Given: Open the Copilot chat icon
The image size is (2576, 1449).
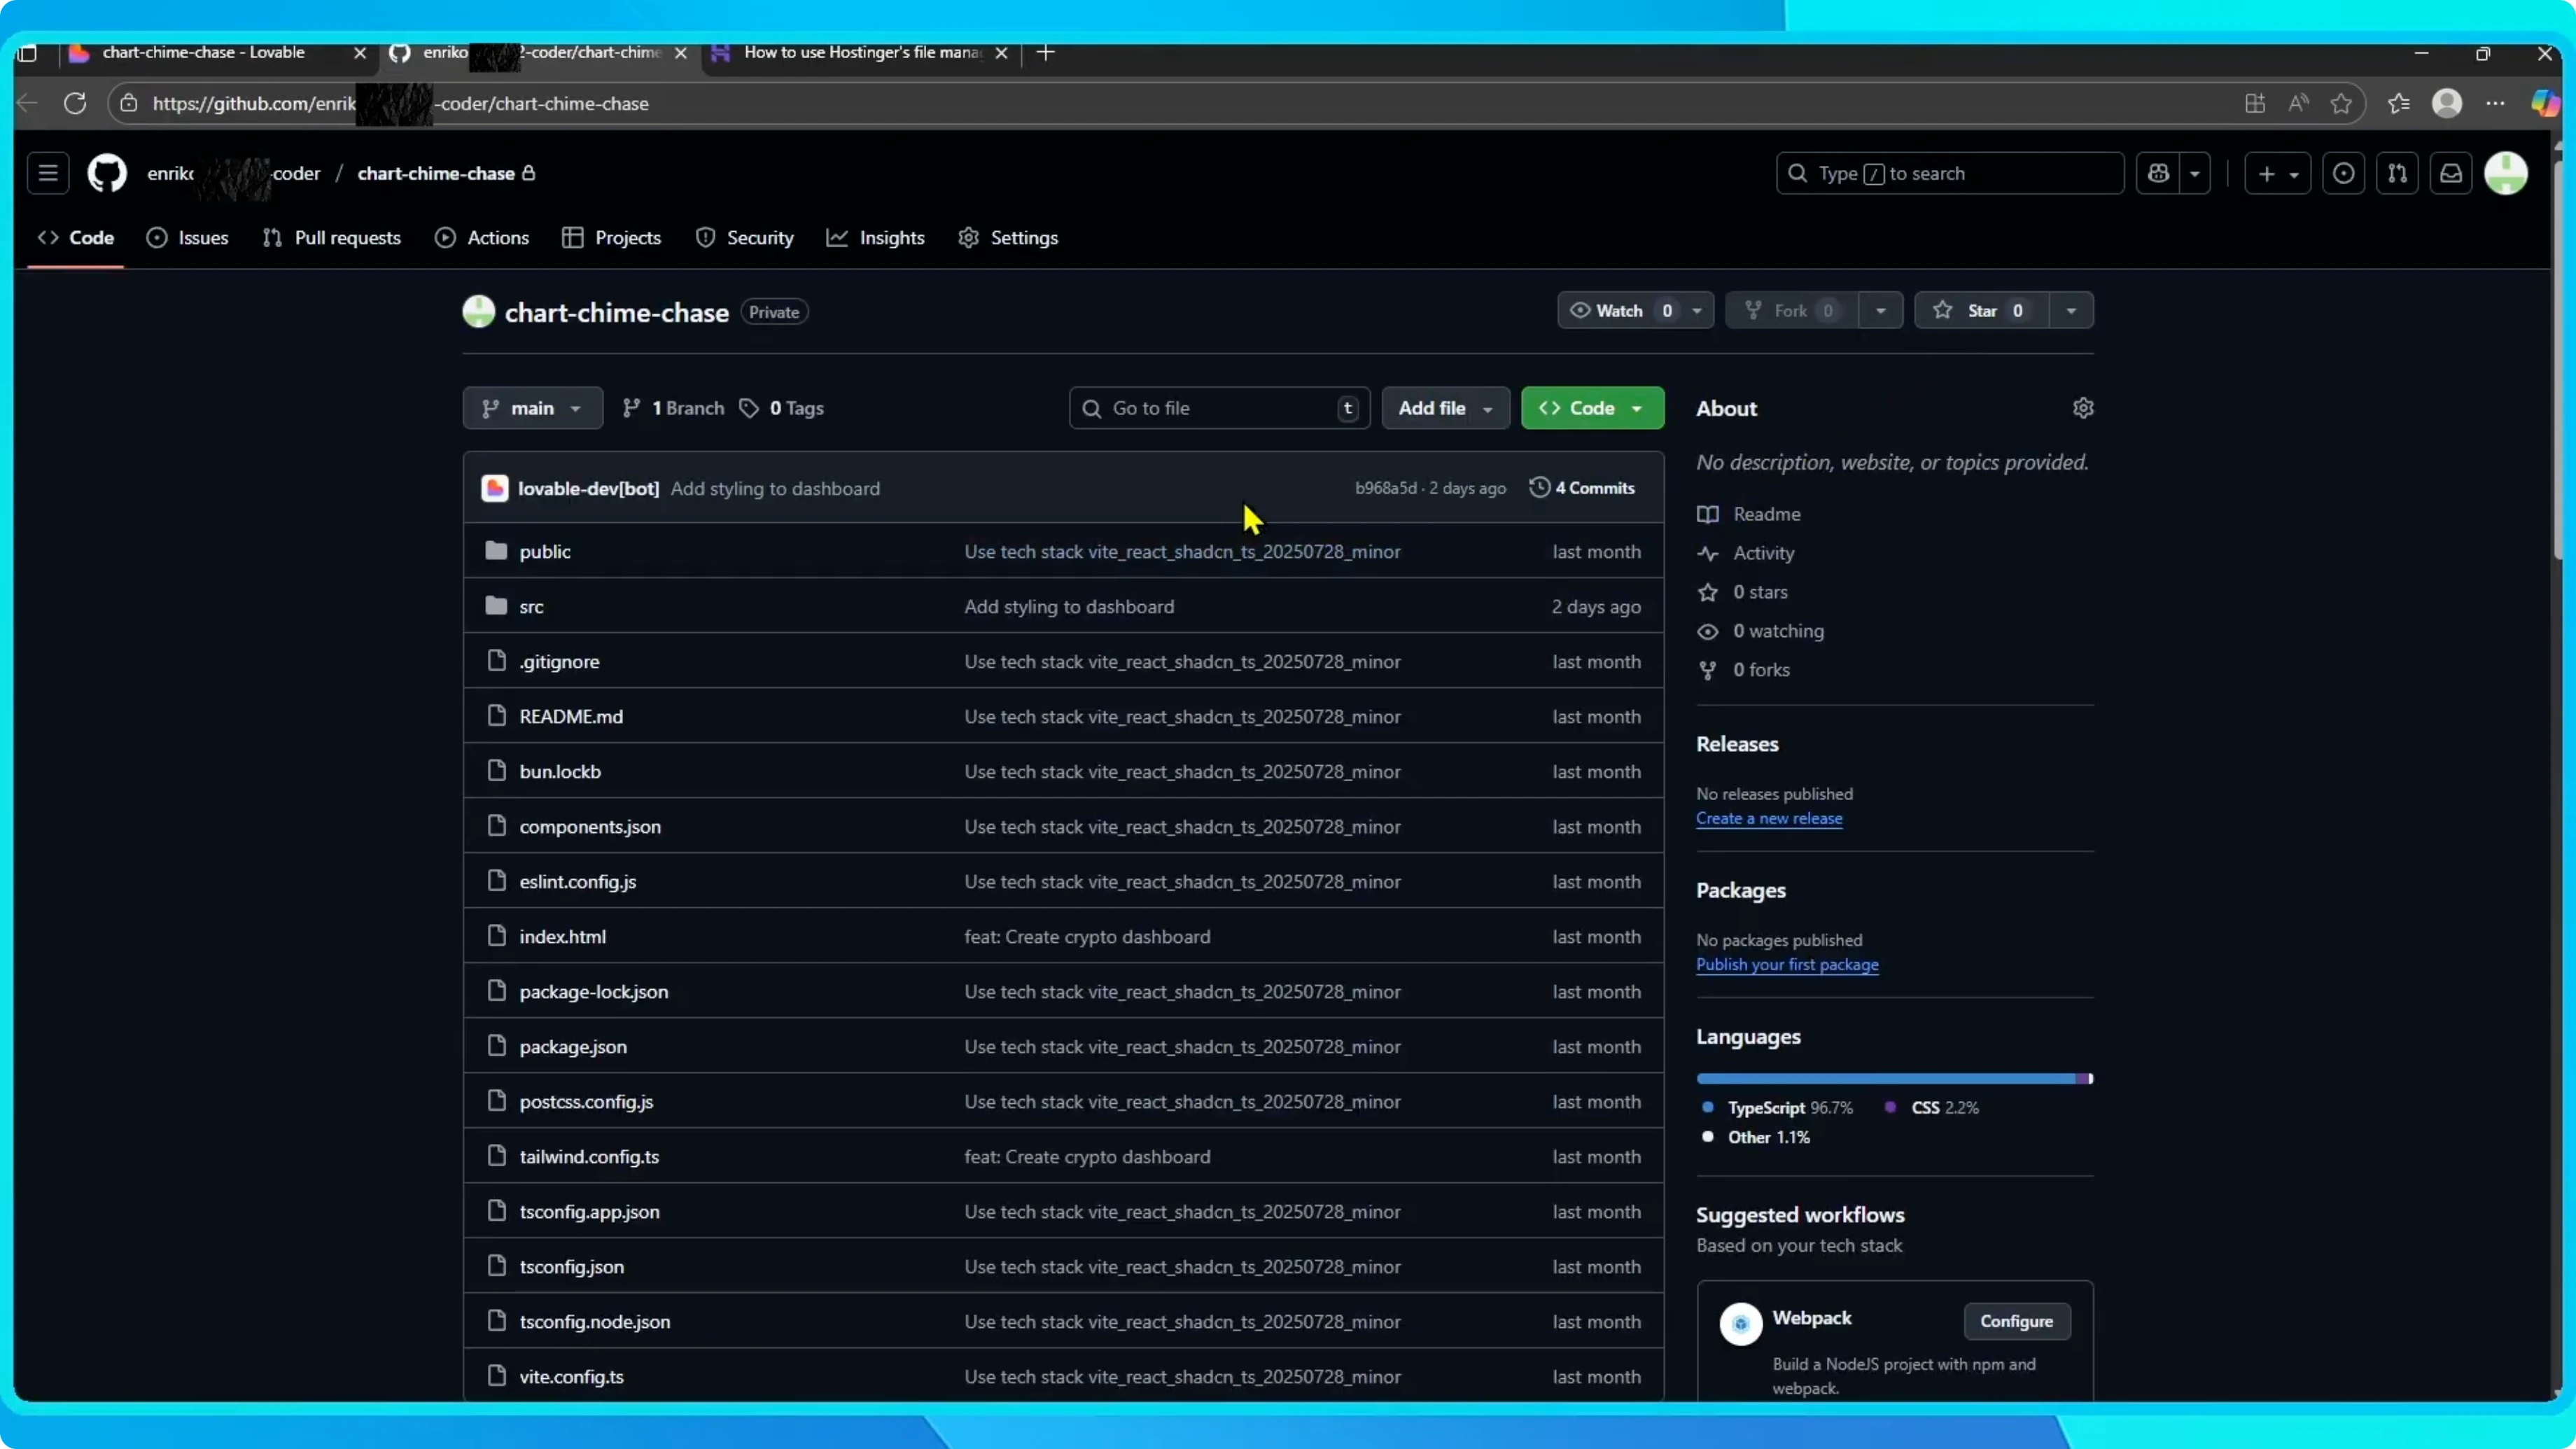Looking at the screenshot, I should pyautogui.click(x=2158, y=173).
